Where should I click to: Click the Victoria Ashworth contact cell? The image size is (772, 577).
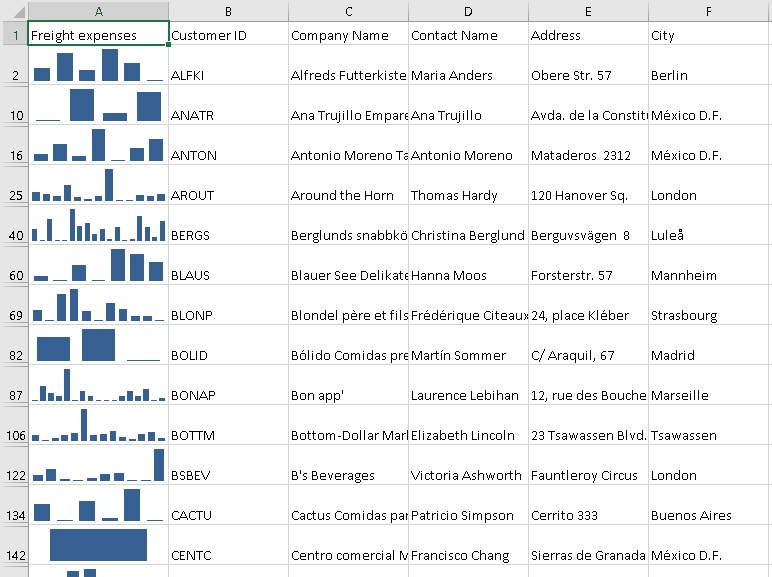468,475
